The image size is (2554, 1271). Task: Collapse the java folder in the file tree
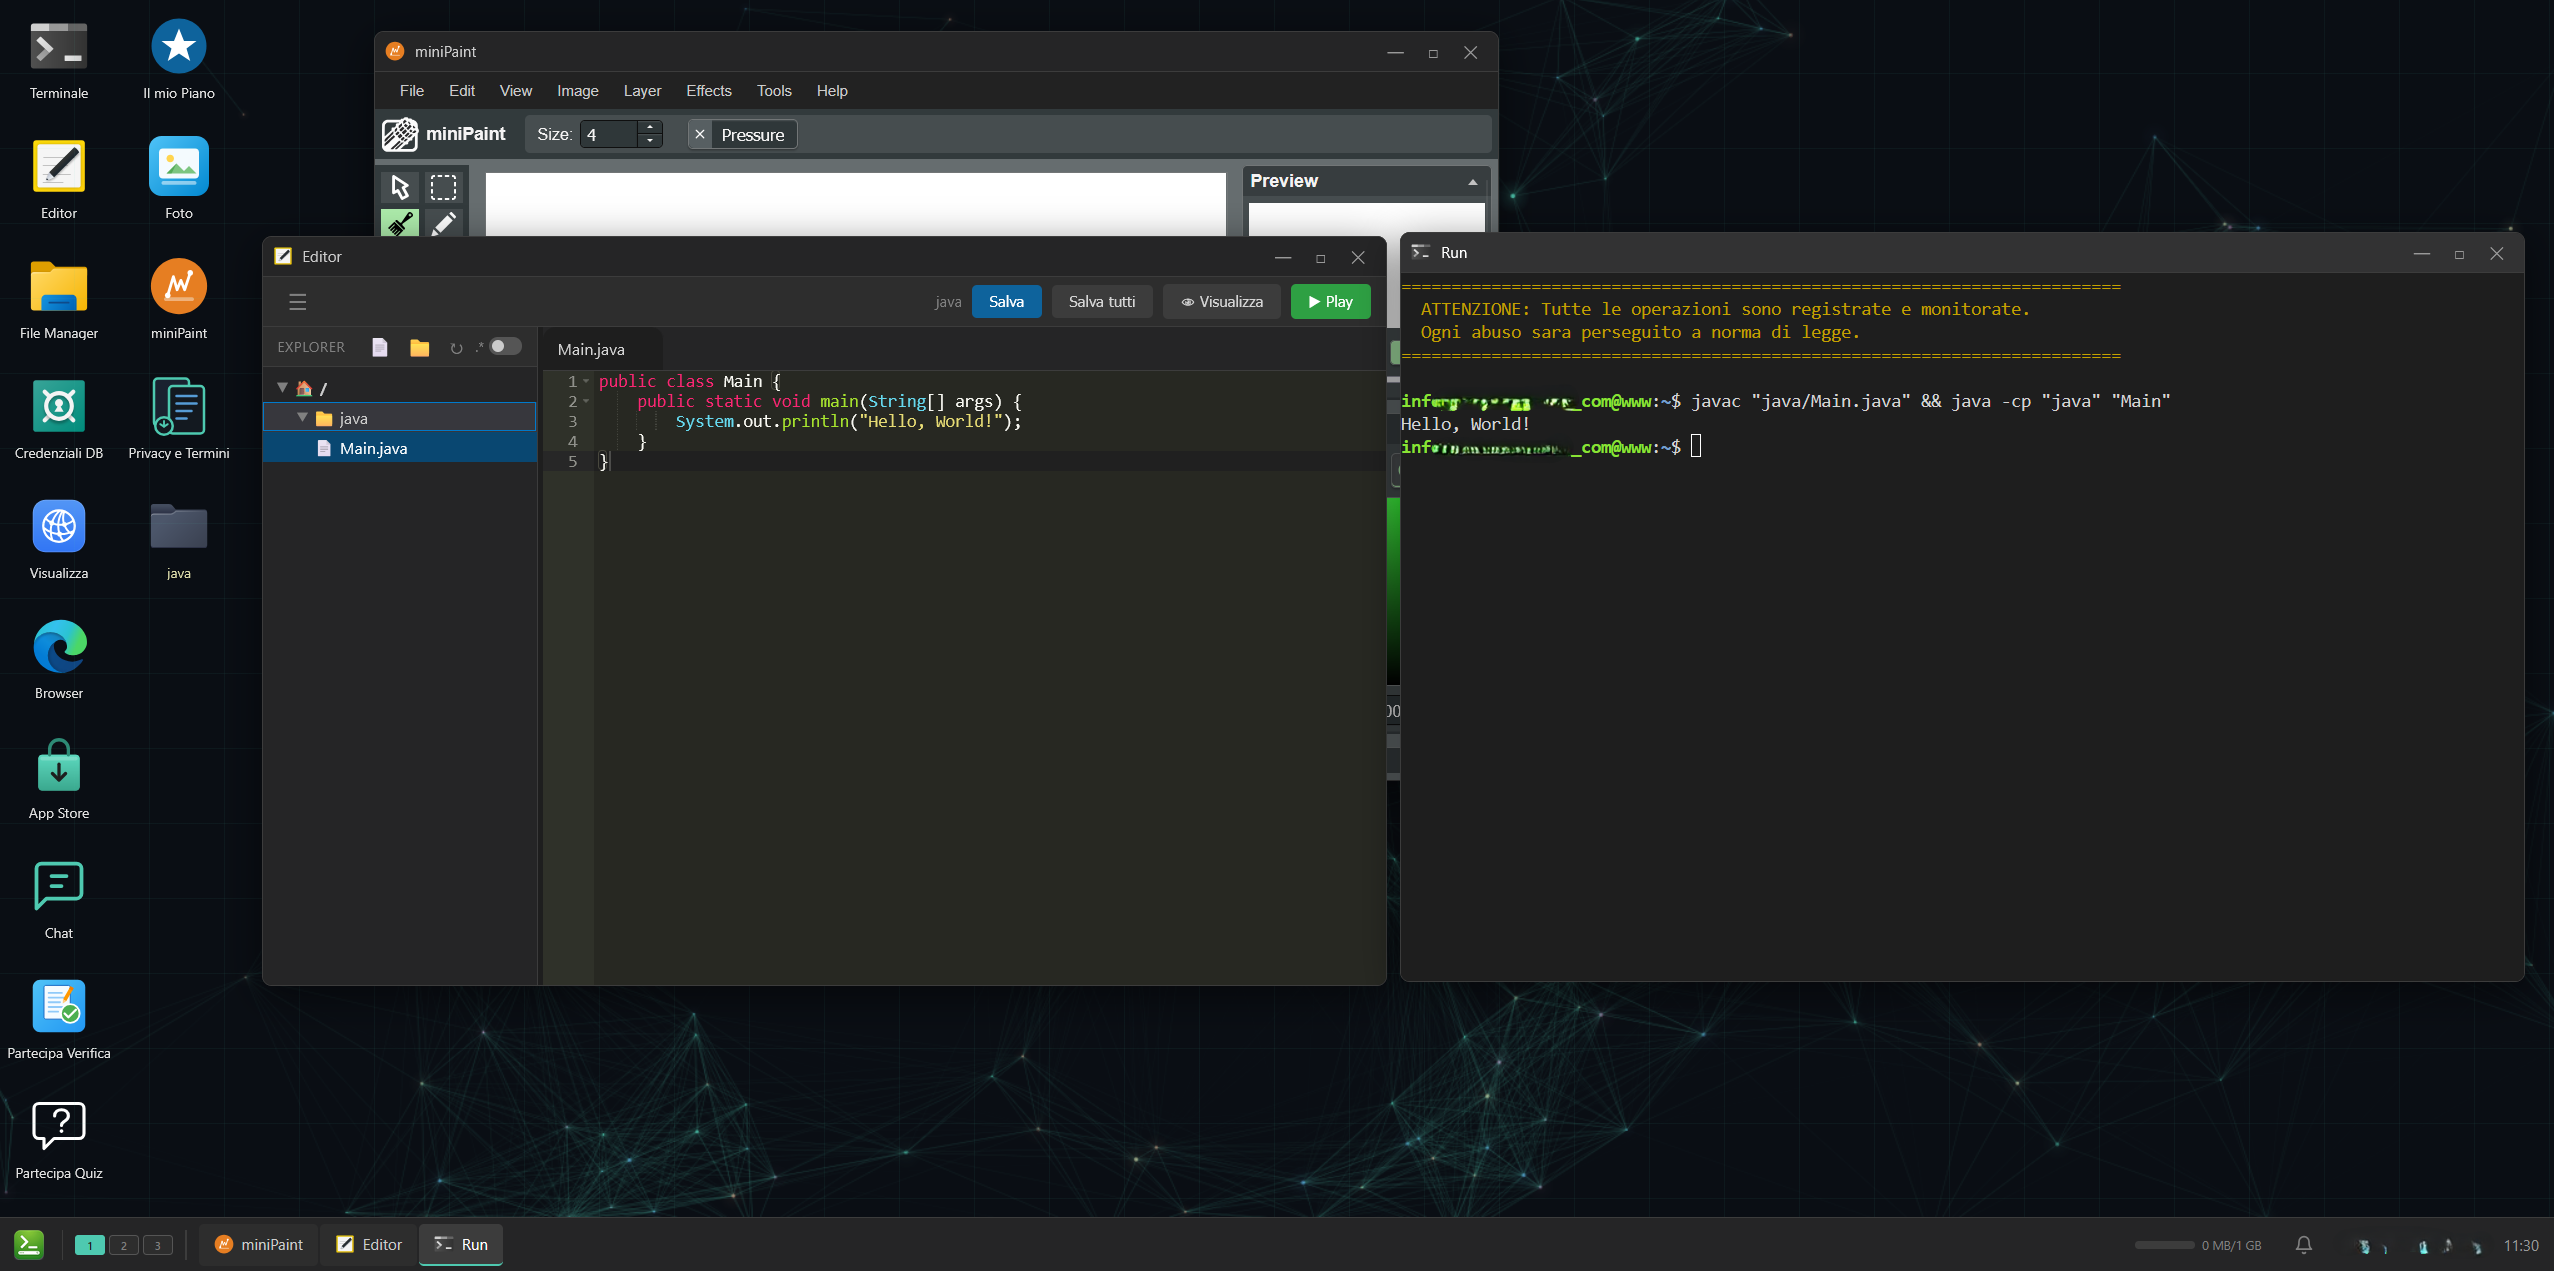[x=303, y=417]
